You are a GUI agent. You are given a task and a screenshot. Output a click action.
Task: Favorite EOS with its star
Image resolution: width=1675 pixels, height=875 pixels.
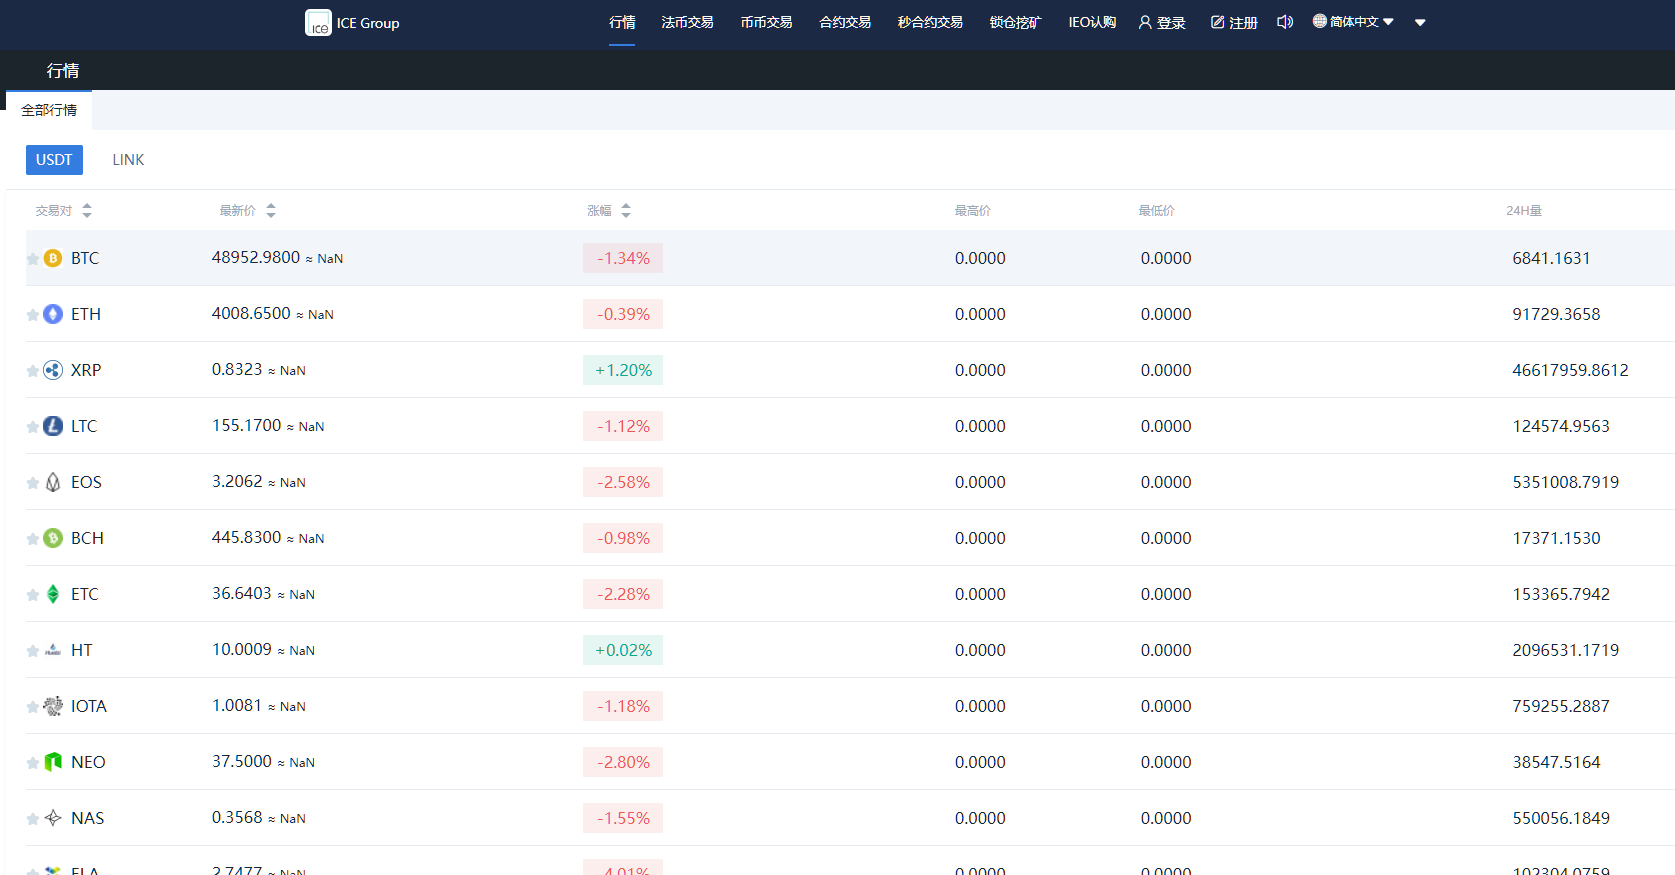(33, 483)
